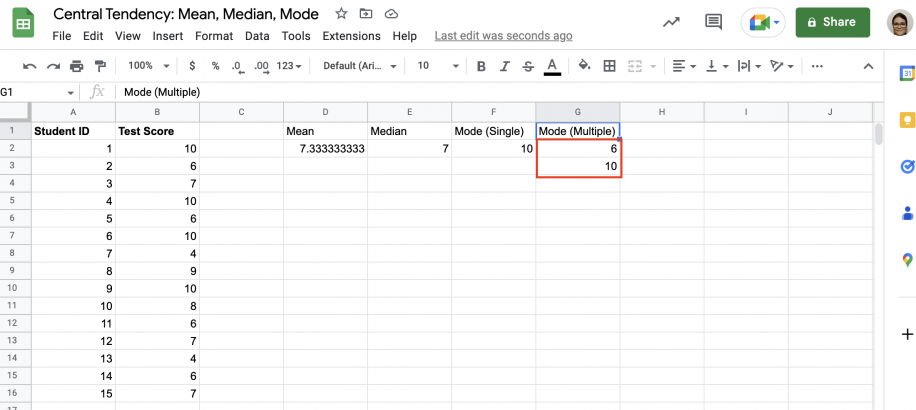Open Maps in the side panel
Image resolution: width=916 pixels, height=410 pixels.
point(907,260)
